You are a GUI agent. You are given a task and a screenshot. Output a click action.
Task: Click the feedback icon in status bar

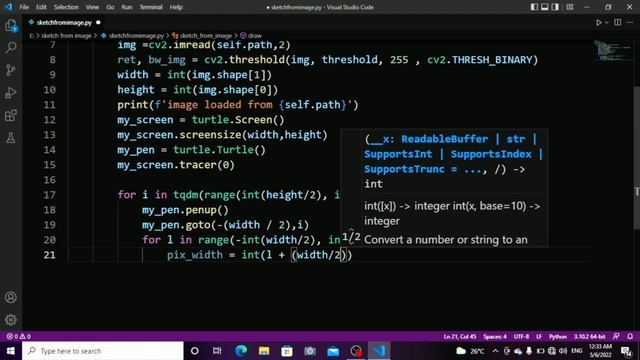pos(616,337)
